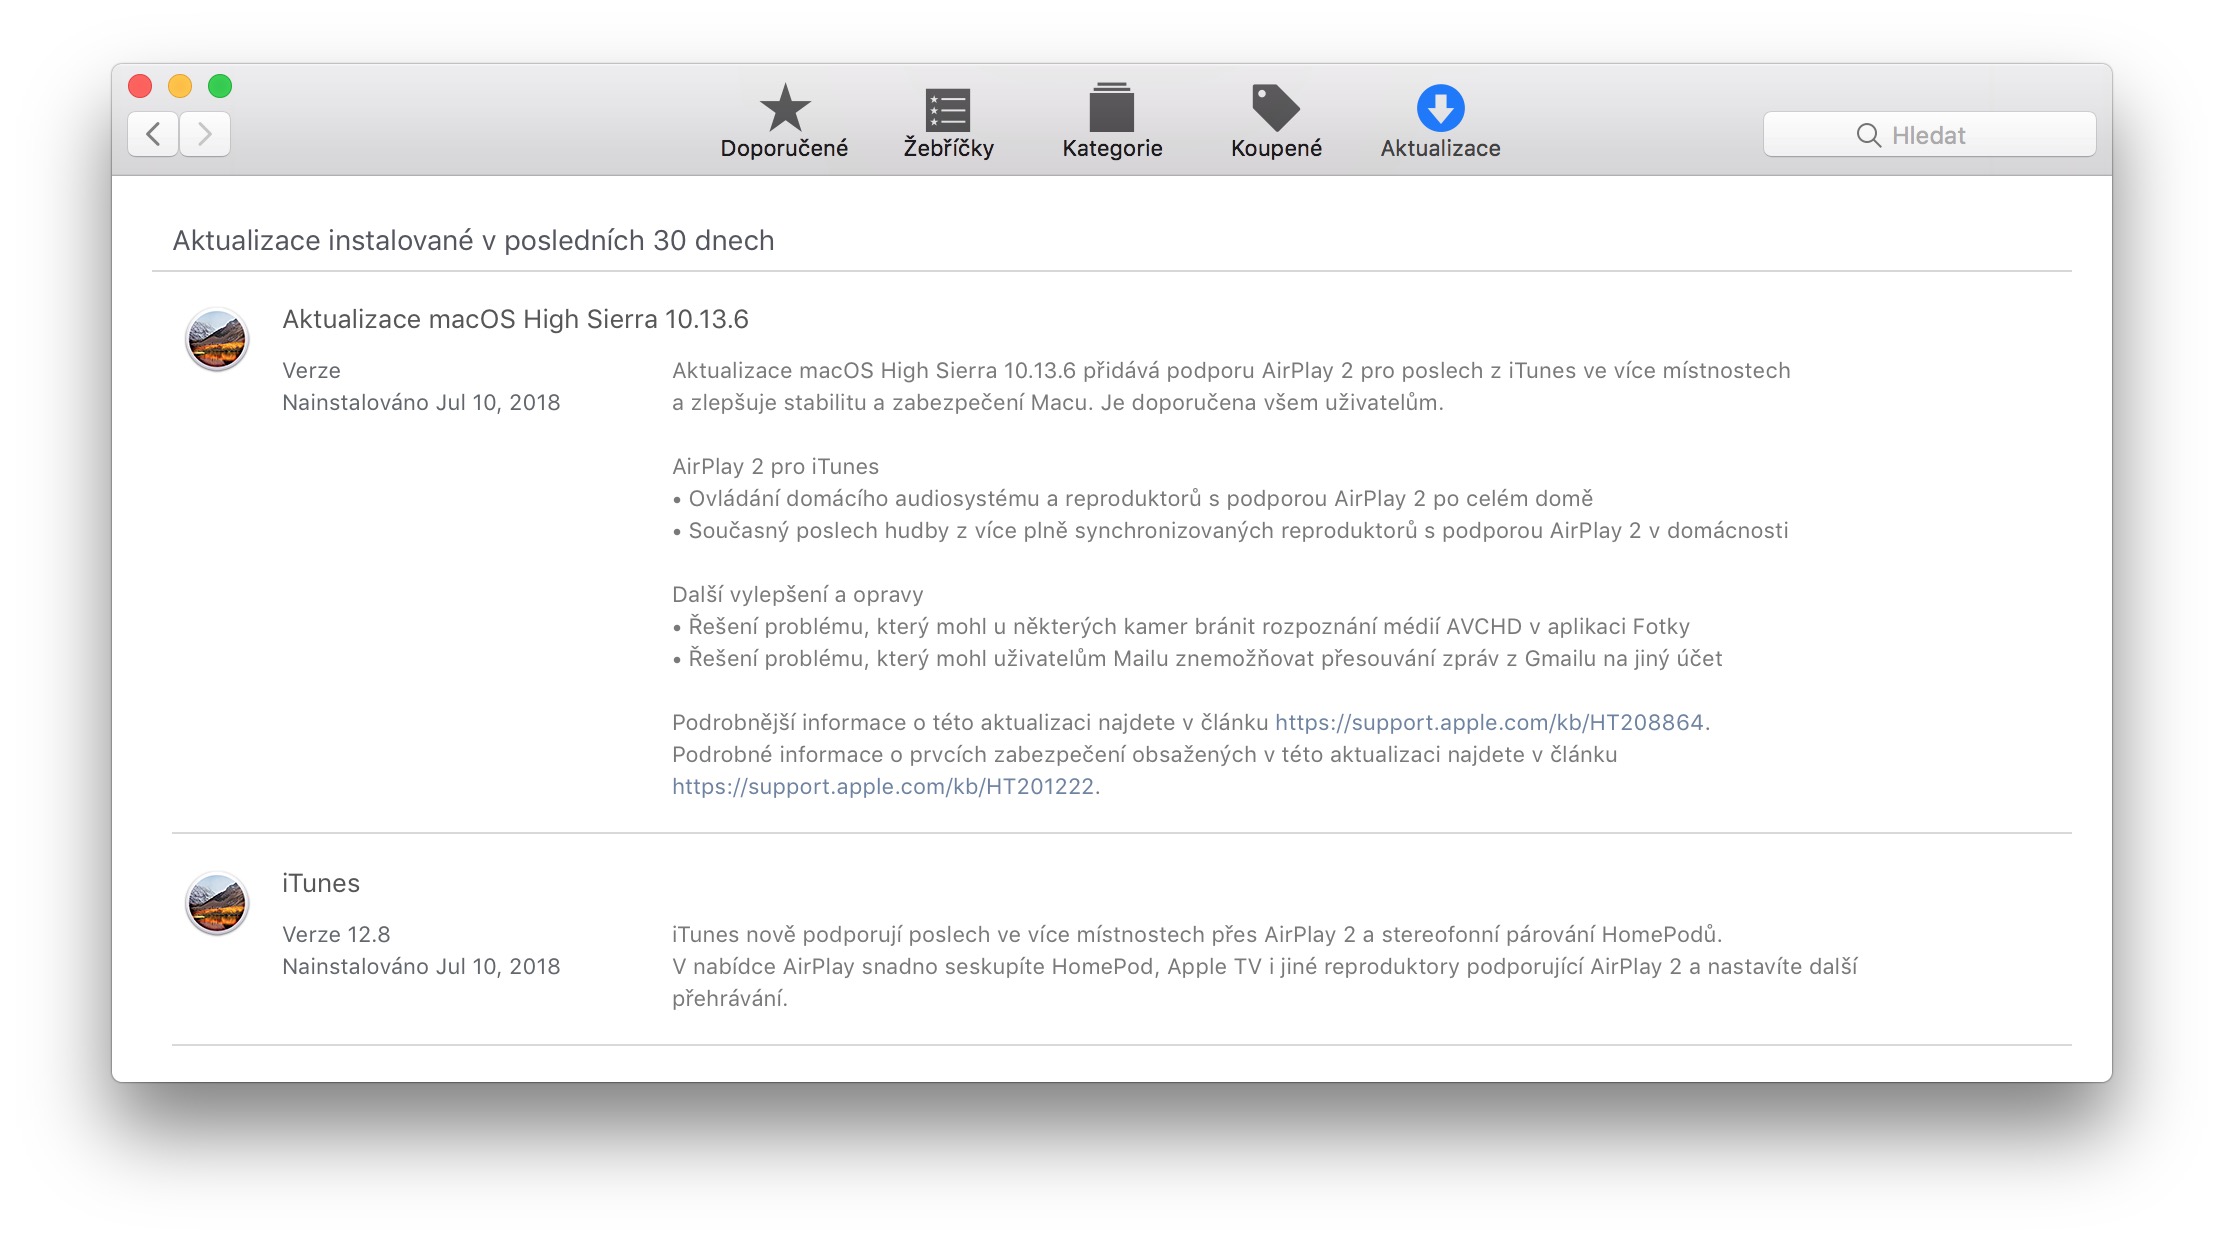Open the support.apple.com/kb/HT201222 link
This screenshot has height=1242, width=2224.
[x=883, y=786]
